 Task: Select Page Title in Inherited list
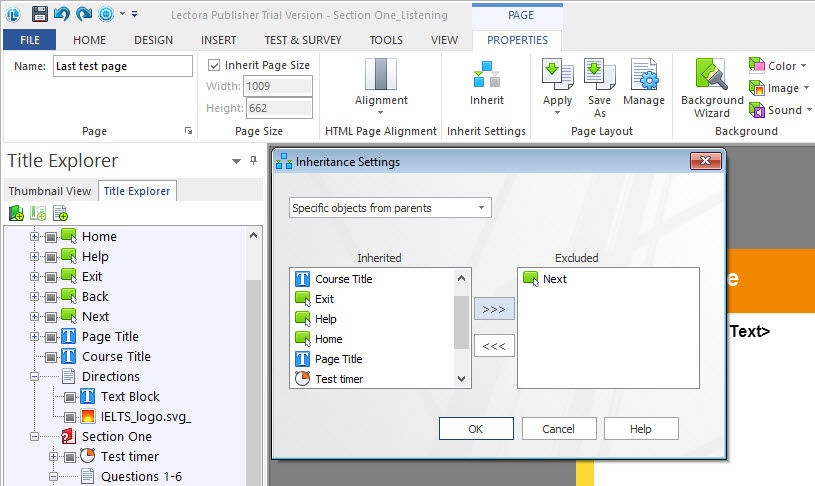338,359
